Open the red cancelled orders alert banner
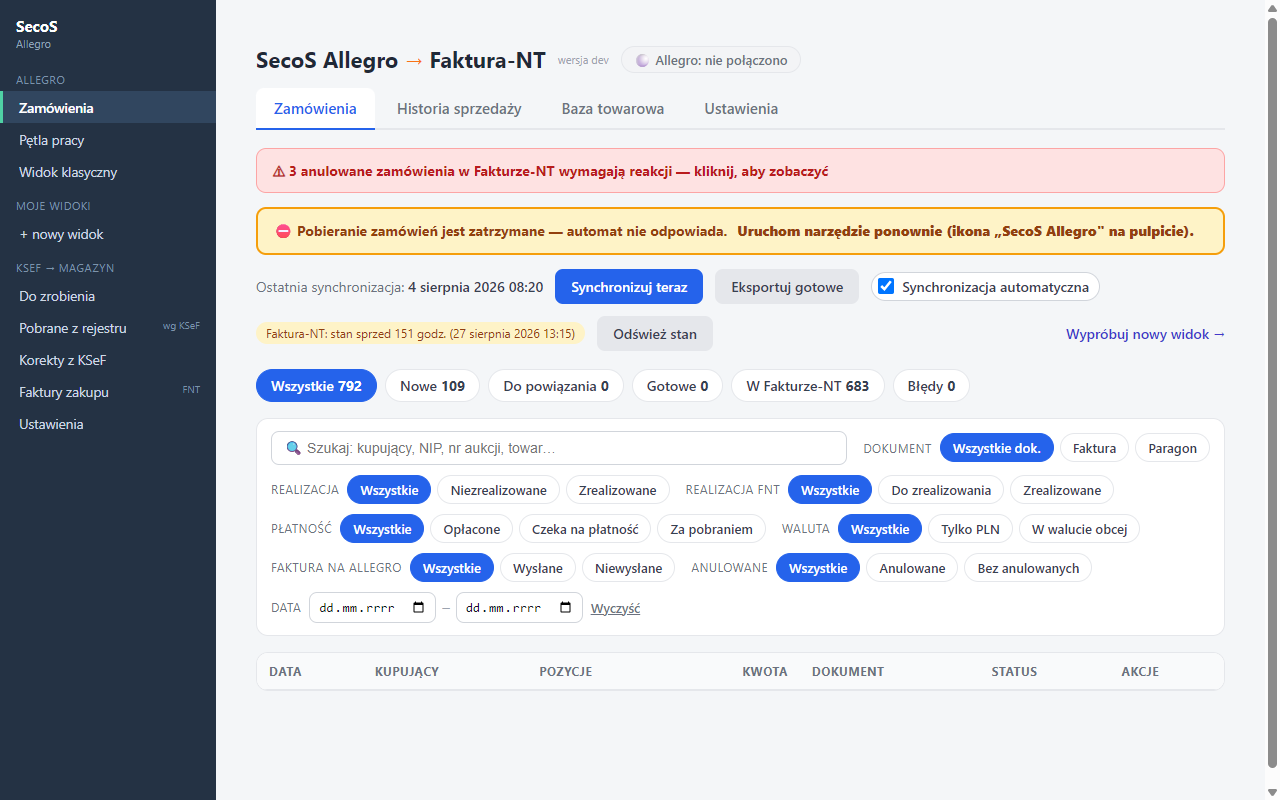The width and height of the screenshot is (1280, 800). coord(740,171)
